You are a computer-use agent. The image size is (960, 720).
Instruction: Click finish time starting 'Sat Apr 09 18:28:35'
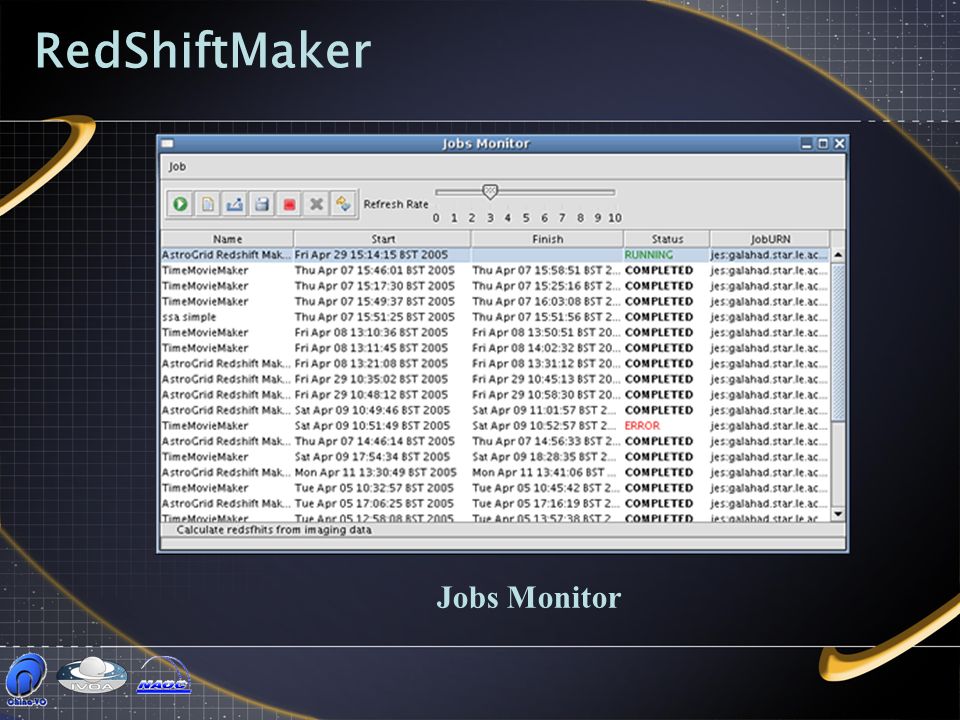[544, 457]
